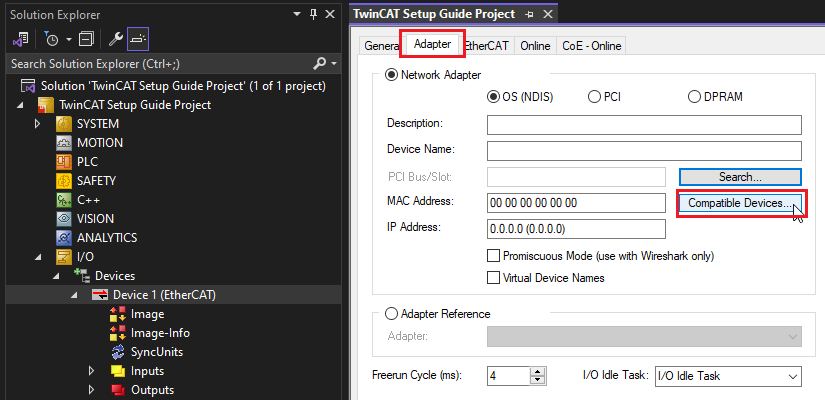Viewport: 825px width, 400px height.
Task: Click the solution file icon
Action: pyautogui.click(x=28, y=86)
